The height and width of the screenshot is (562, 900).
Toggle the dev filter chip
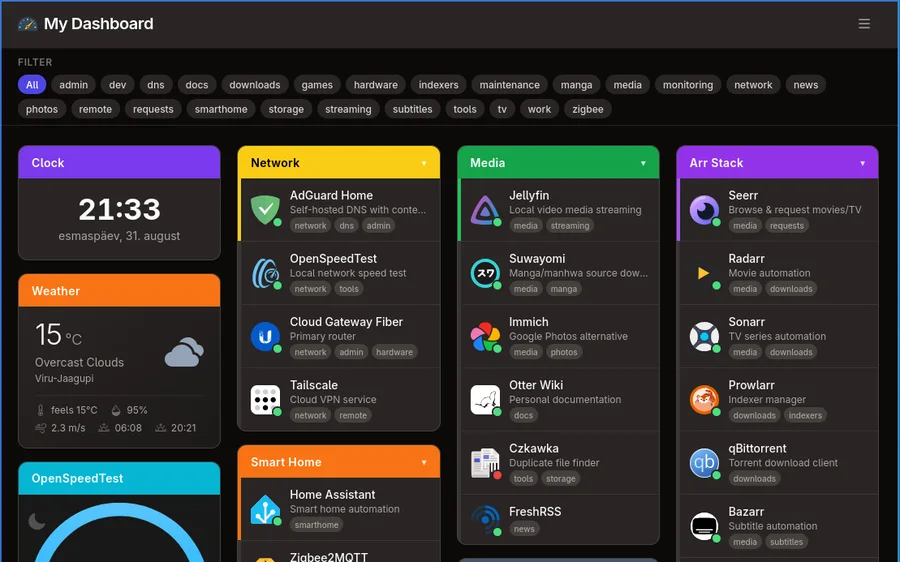coord(118,85)
